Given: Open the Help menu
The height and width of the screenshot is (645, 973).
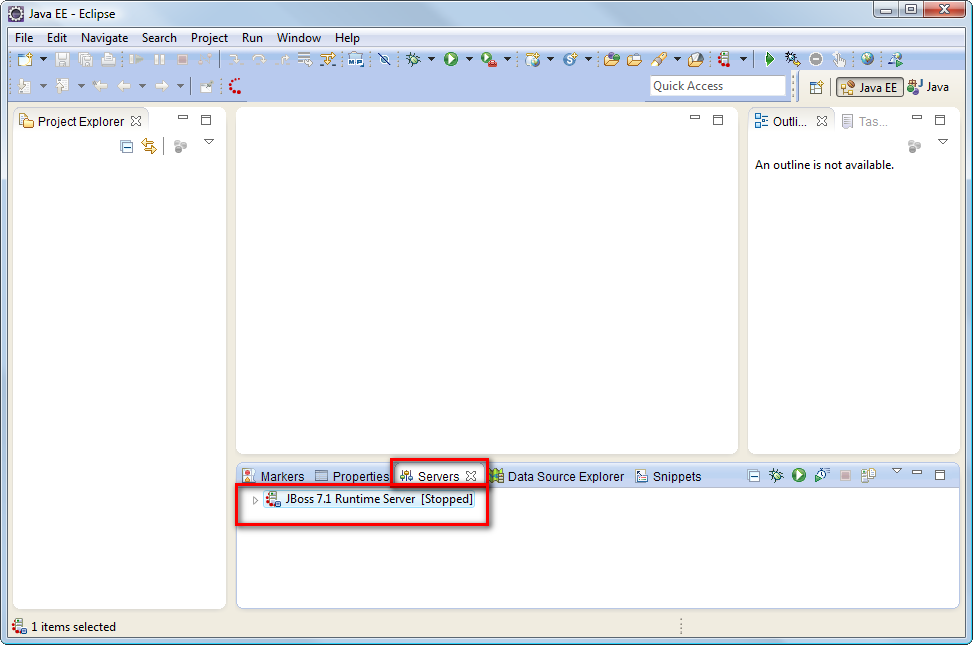Looking at the screenshot, I should (347, 38).
